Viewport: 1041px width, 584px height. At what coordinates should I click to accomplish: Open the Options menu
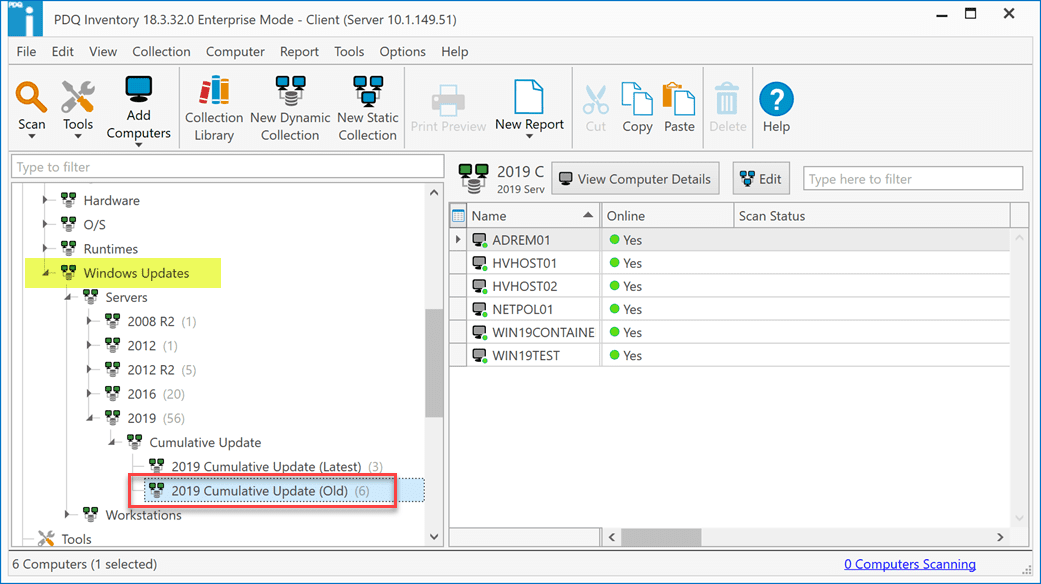(x=402, y=52)
